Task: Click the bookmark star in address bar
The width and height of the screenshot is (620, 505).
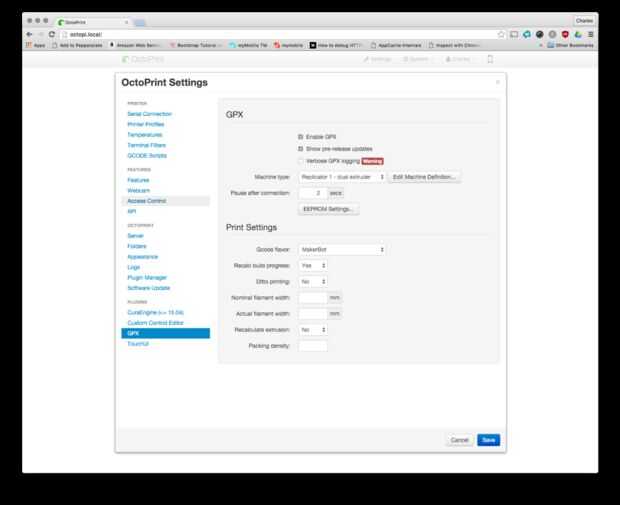Action: coord(501,34)
